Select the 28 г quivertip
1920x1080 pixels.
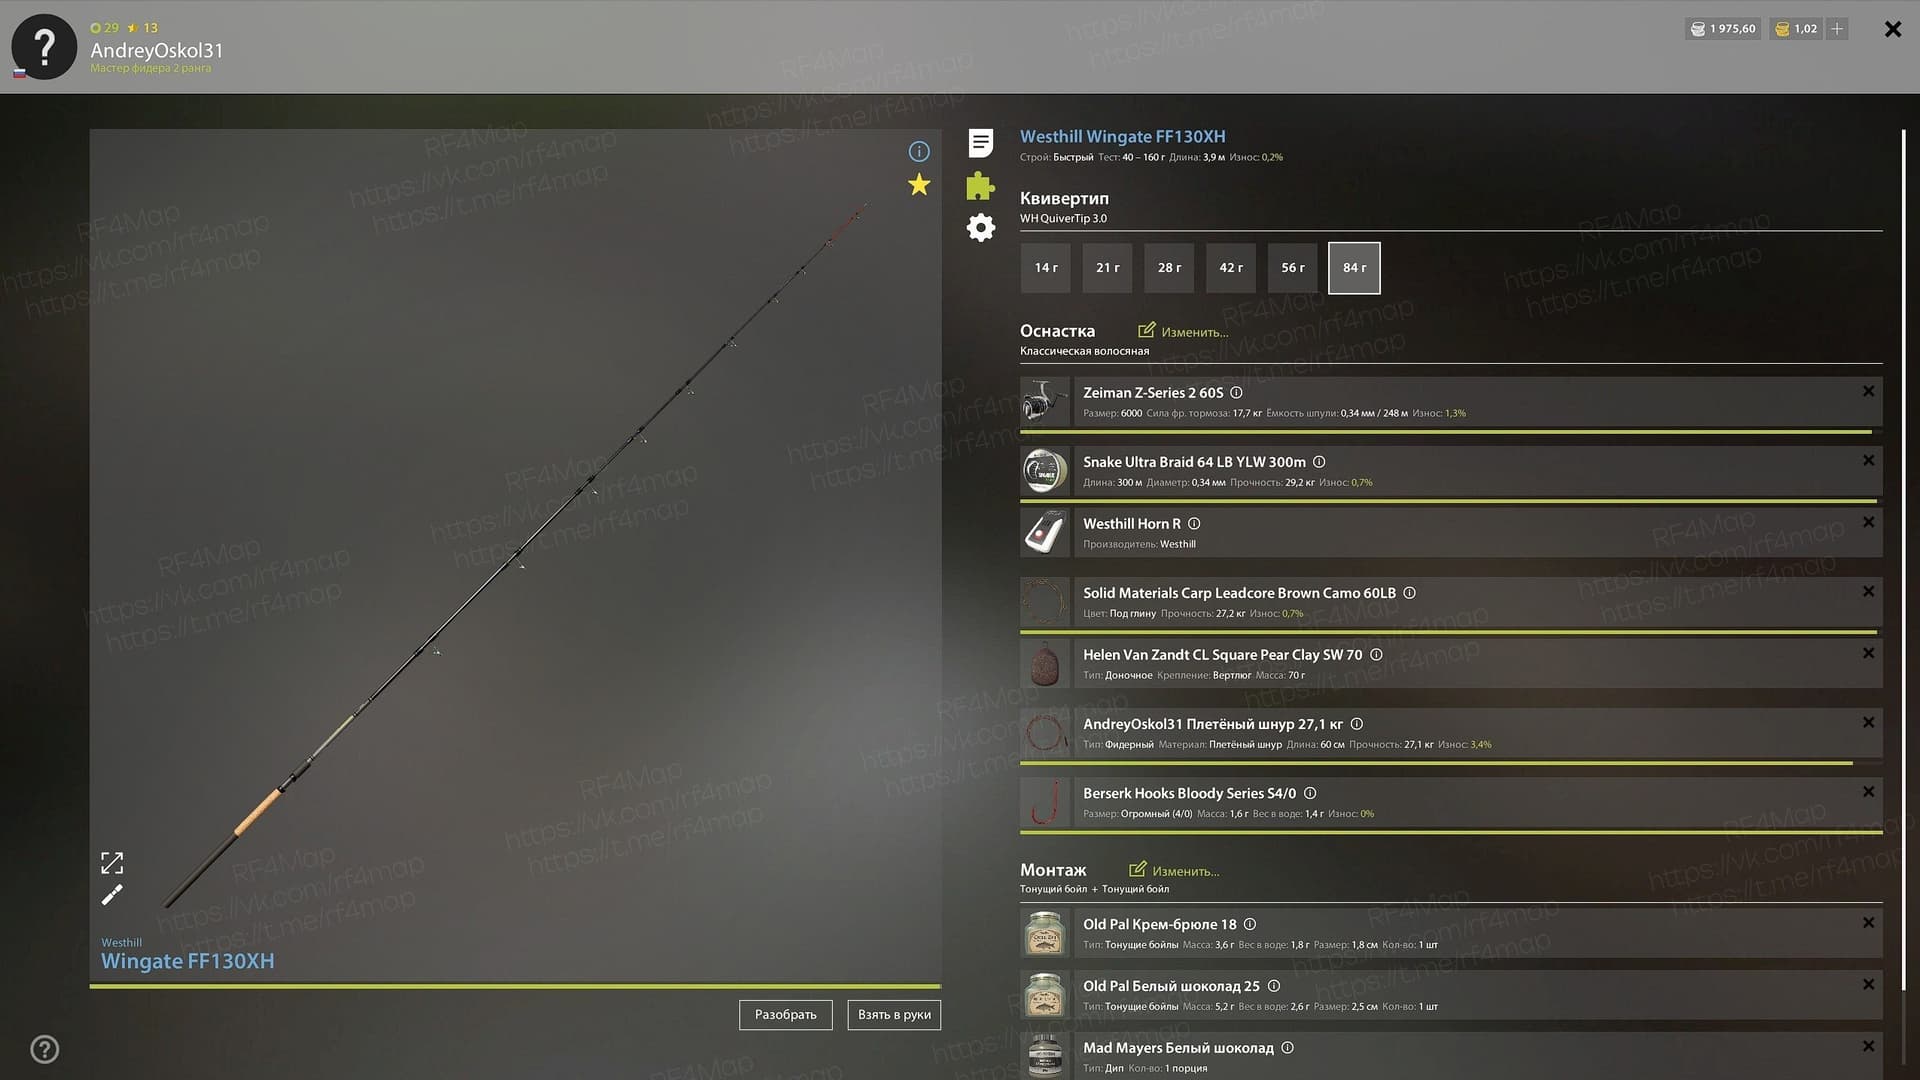[1170, 268]
